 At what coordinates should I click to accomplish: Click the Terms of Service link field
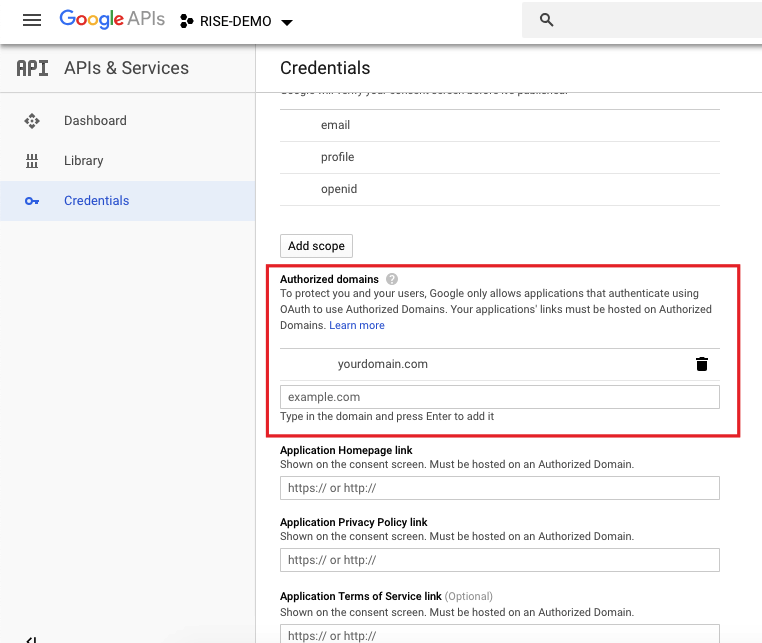coord(500,634)
